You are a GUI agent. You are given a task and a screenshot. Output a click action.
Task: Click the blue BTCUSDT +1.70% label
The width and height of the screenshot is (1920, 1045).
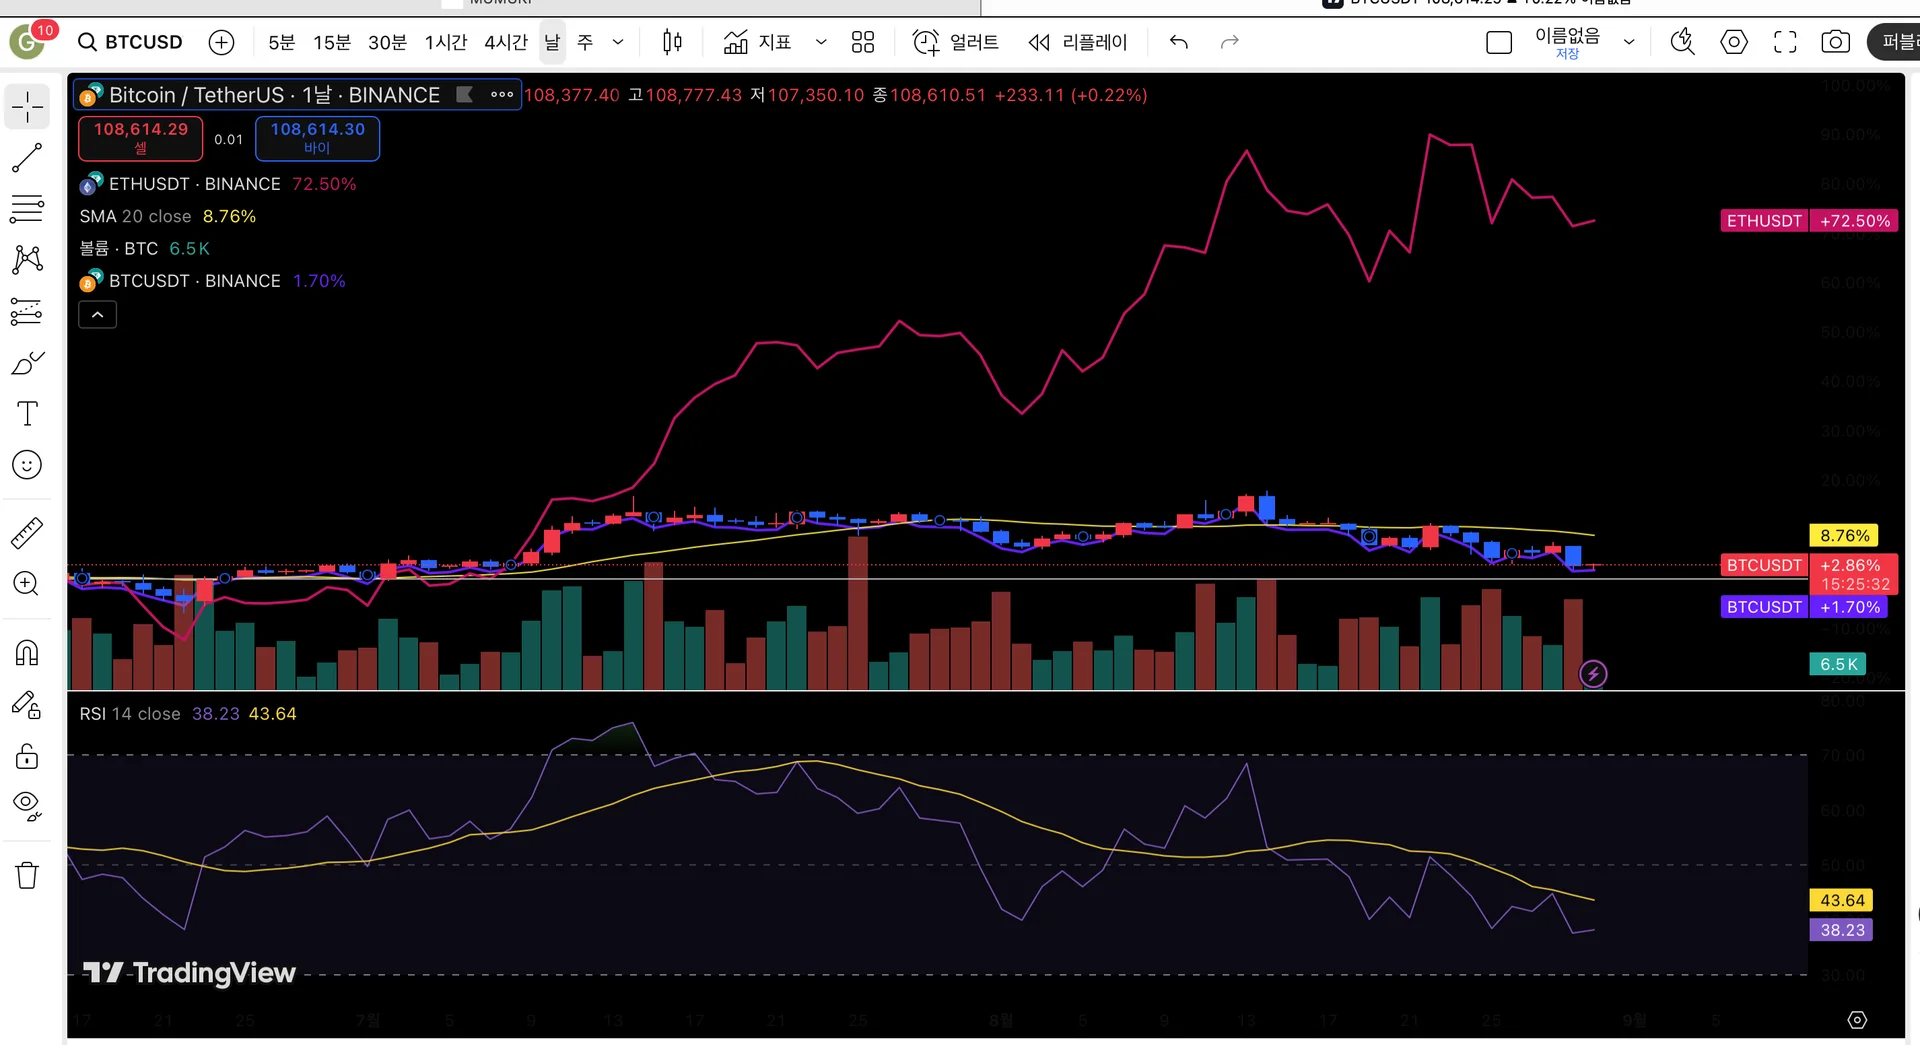click(1804, 607)
